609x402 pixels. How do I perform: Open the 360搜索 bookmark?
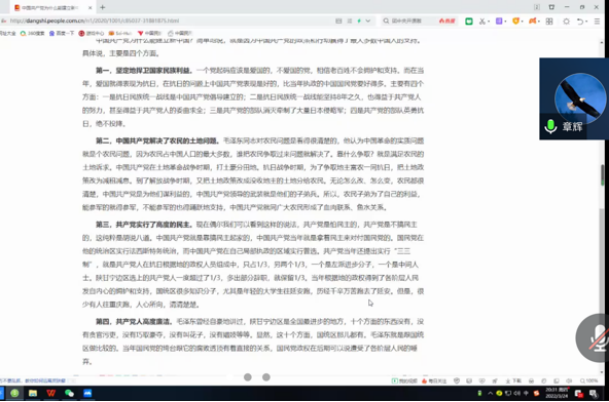pos(32,33)
